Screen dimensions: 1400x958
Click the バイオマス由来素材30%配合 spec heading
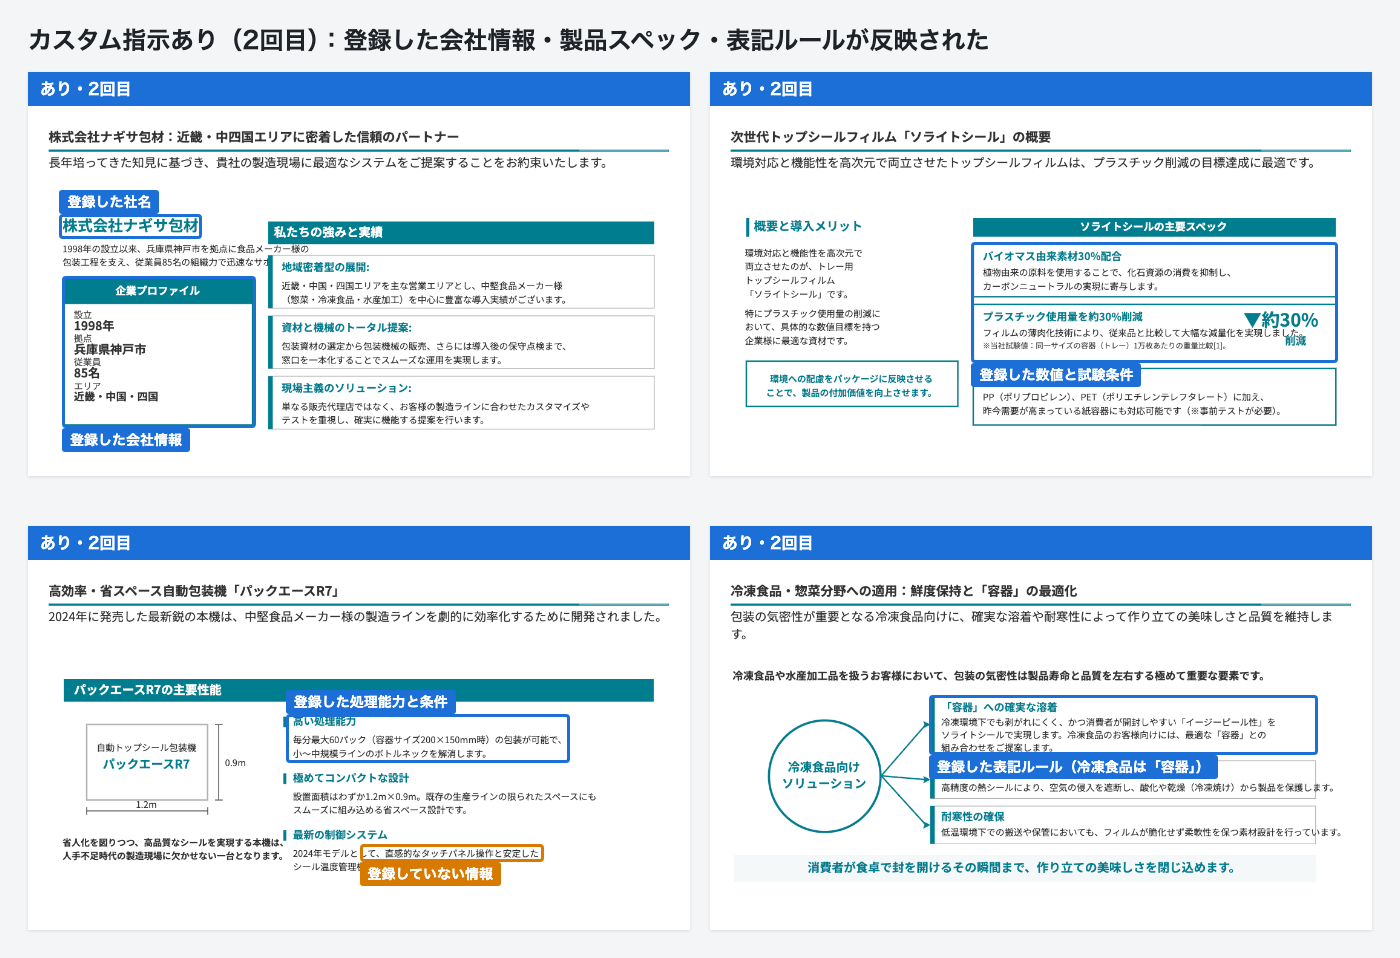point(1052,256)
